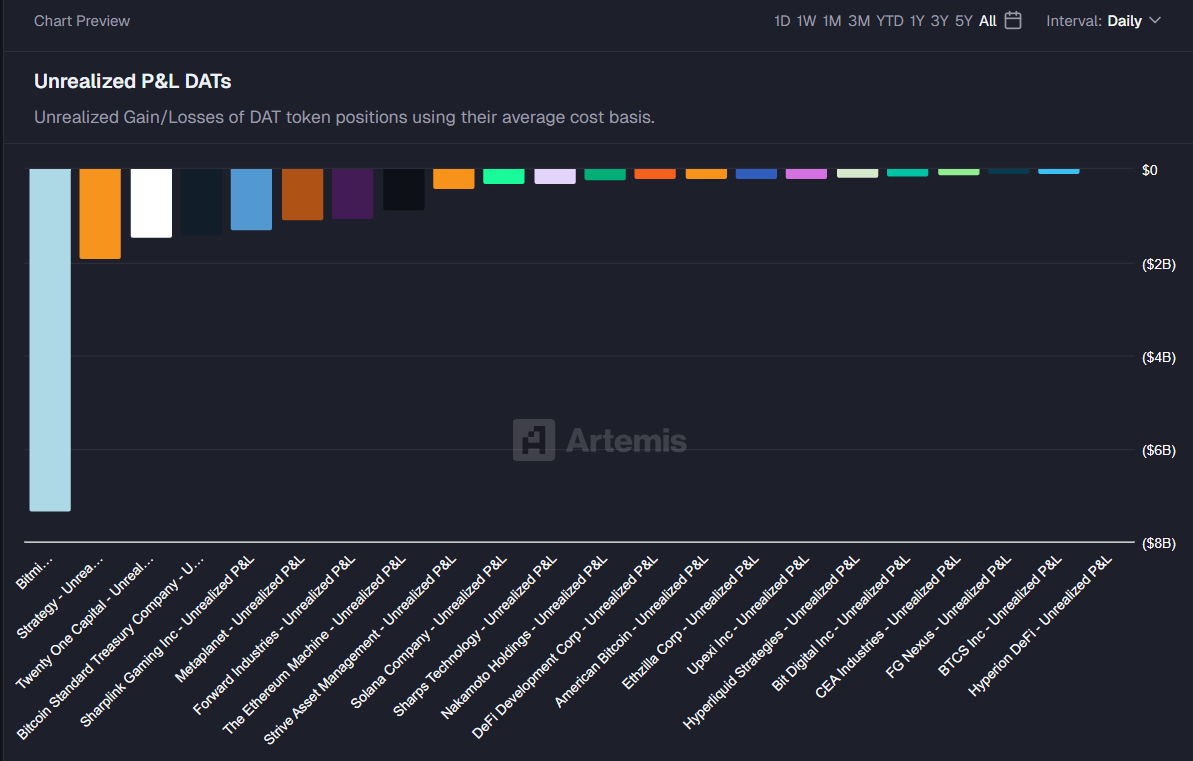Image resolution: width=1193 pixels, height=761 pixels.
Task: Click the Chart Preview label
Action: pos(82,21)
